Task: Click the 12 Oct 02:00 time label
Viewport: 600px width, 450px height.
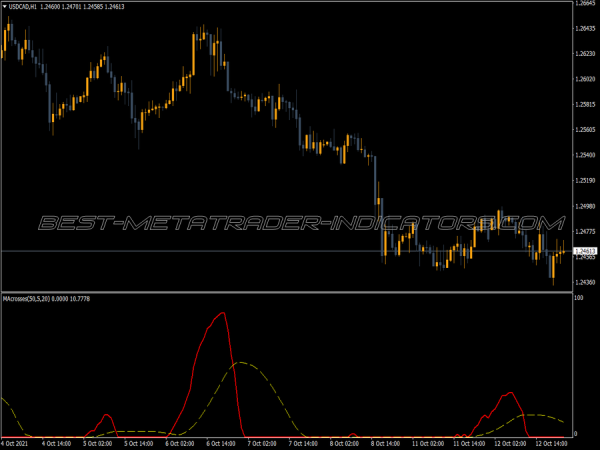Action: coord(510,444)
